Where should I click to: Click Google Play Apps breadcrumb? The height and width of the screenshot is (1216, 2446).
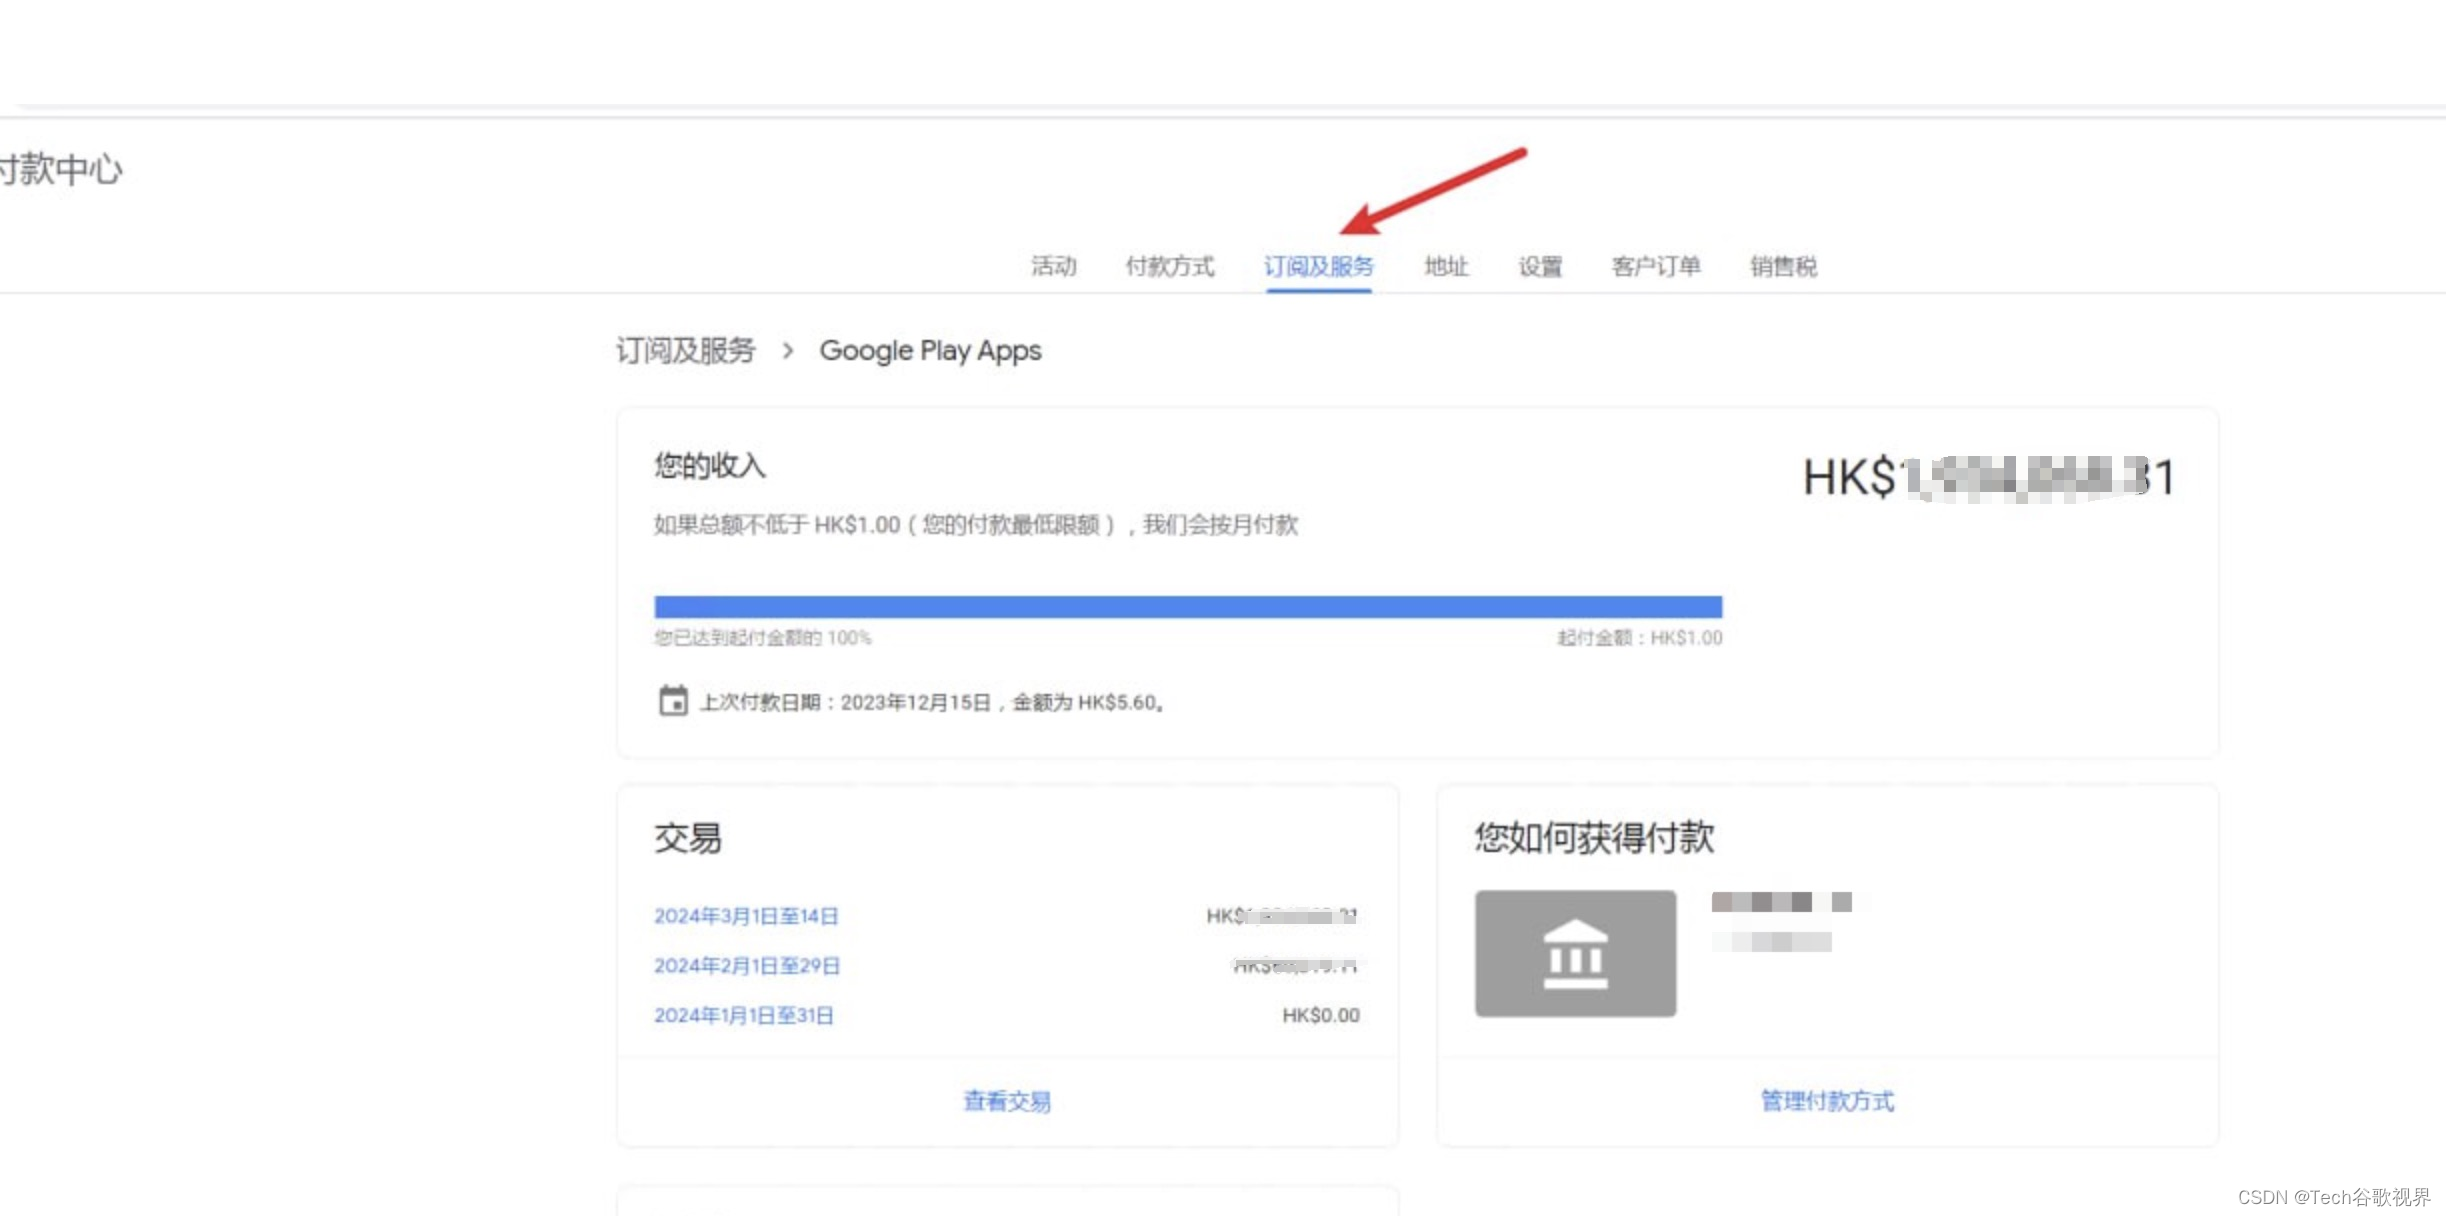[x=930, y=351]
